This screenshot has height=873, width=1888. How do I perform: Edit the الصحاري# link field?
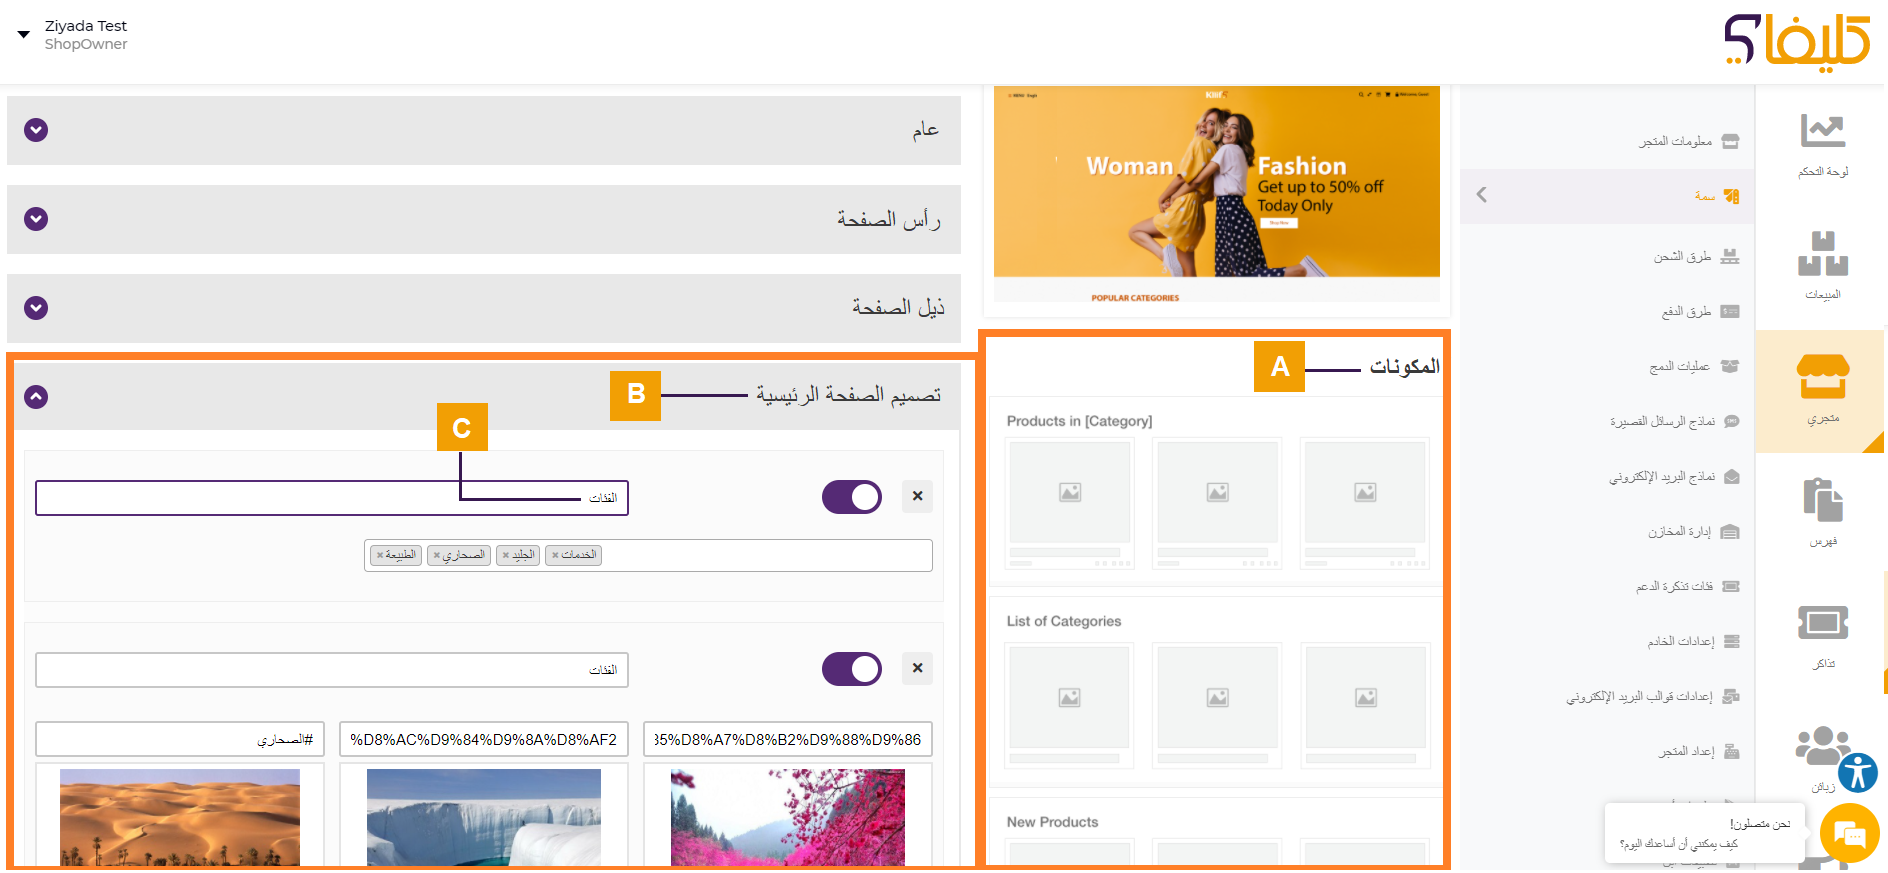180,740
